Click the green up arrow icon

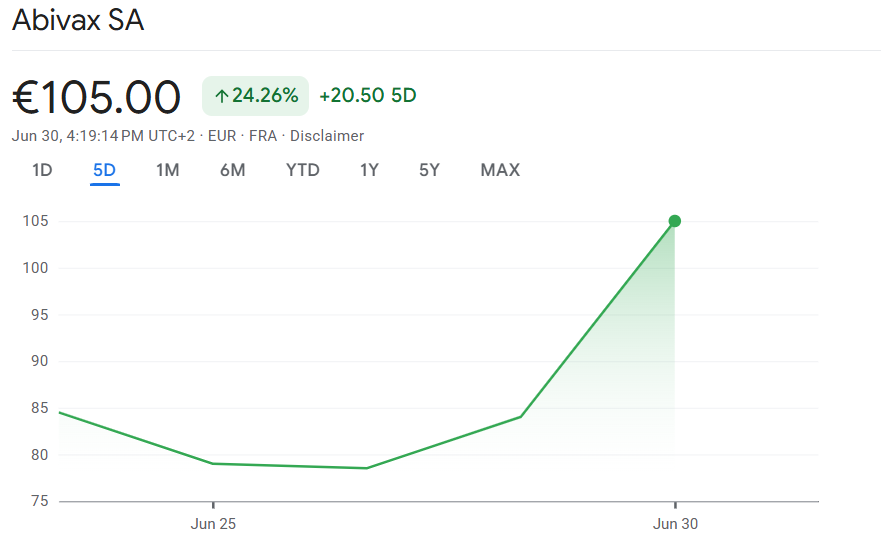221,97
